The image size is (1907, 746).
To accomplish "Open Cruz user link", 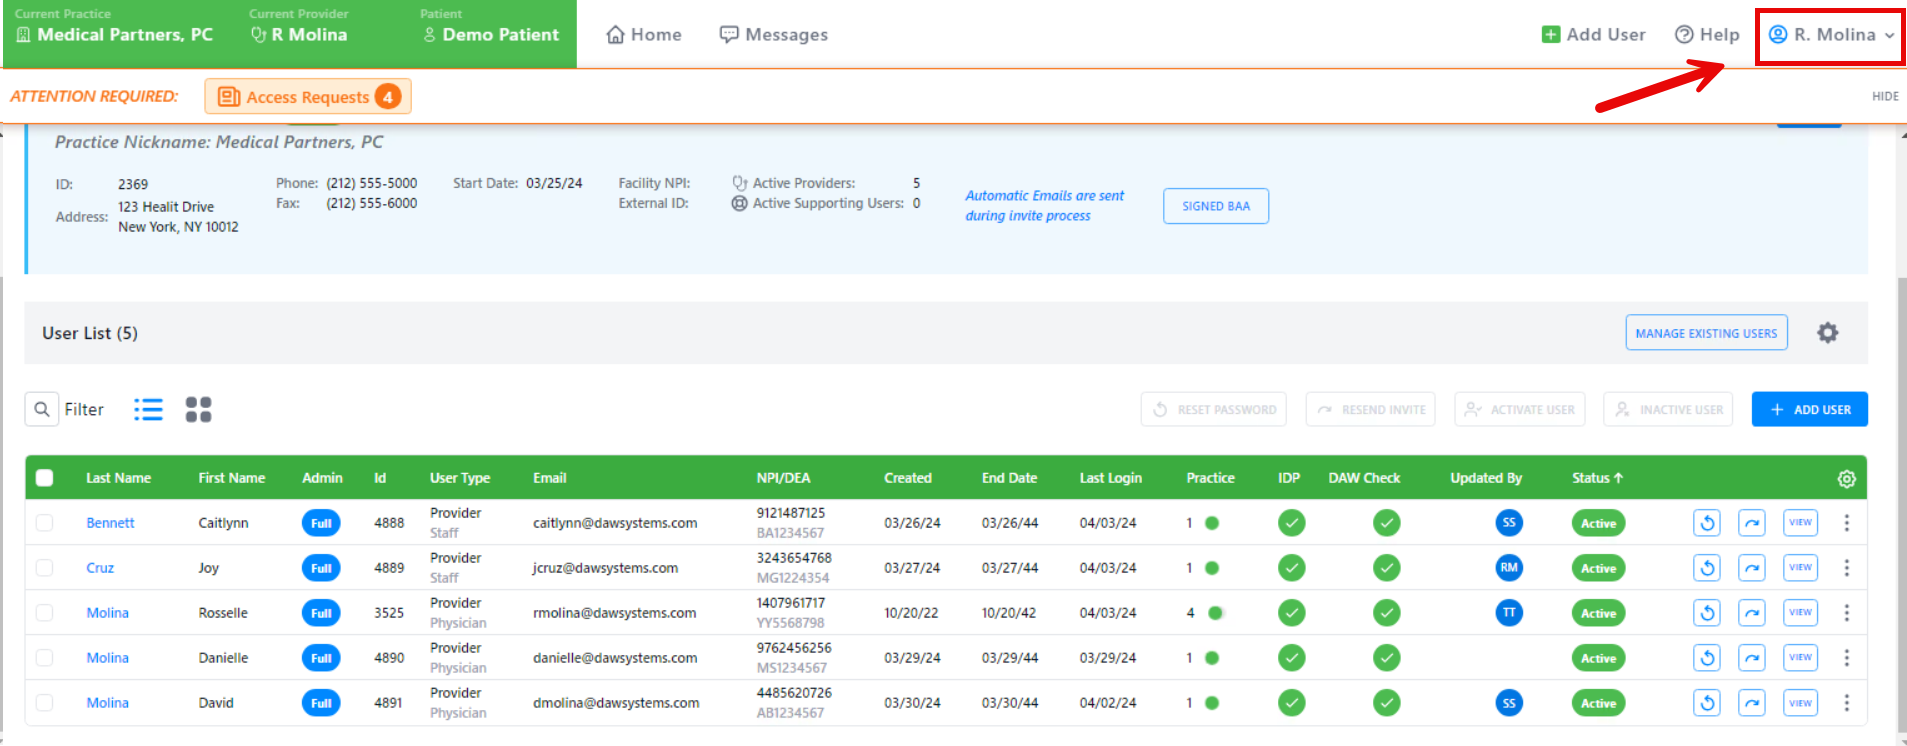I will coord(100,568).
